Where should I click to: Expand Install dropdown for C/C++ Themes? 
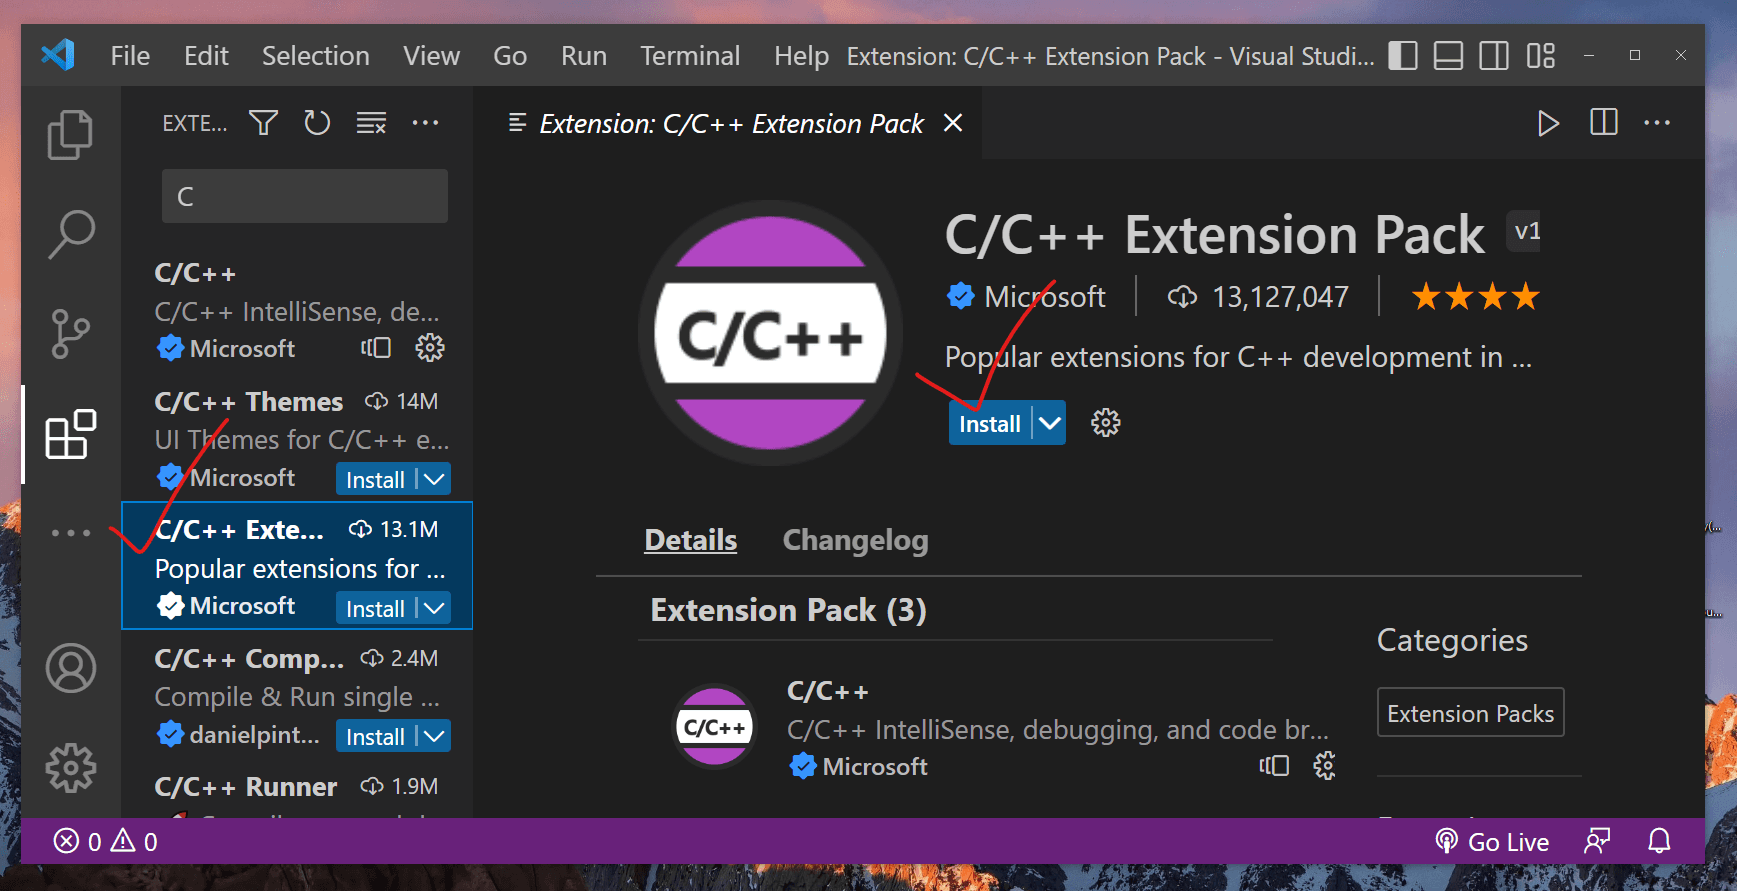tap(434, 479)
